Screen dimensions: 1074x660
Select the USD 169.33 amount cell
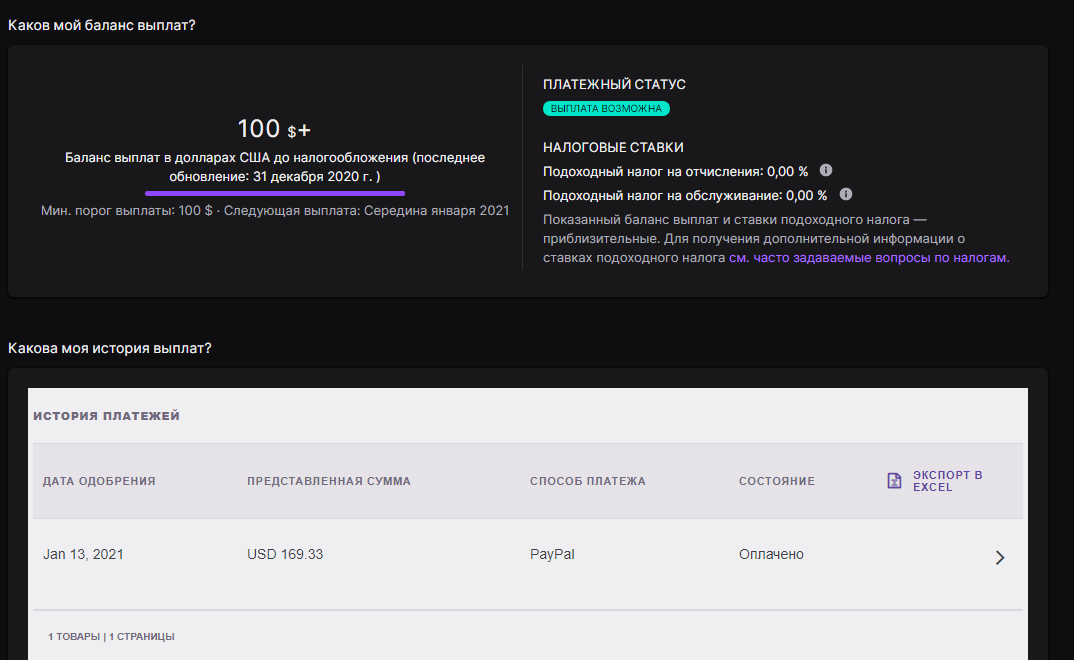click(285, 554)
